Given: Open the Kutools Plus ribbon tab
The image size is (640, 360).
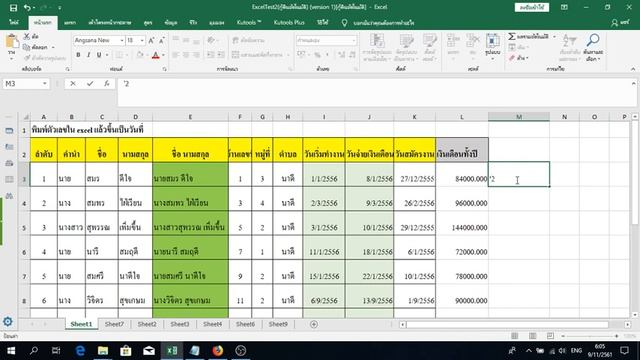Looking at the screenshot, I should click(289, 23).
